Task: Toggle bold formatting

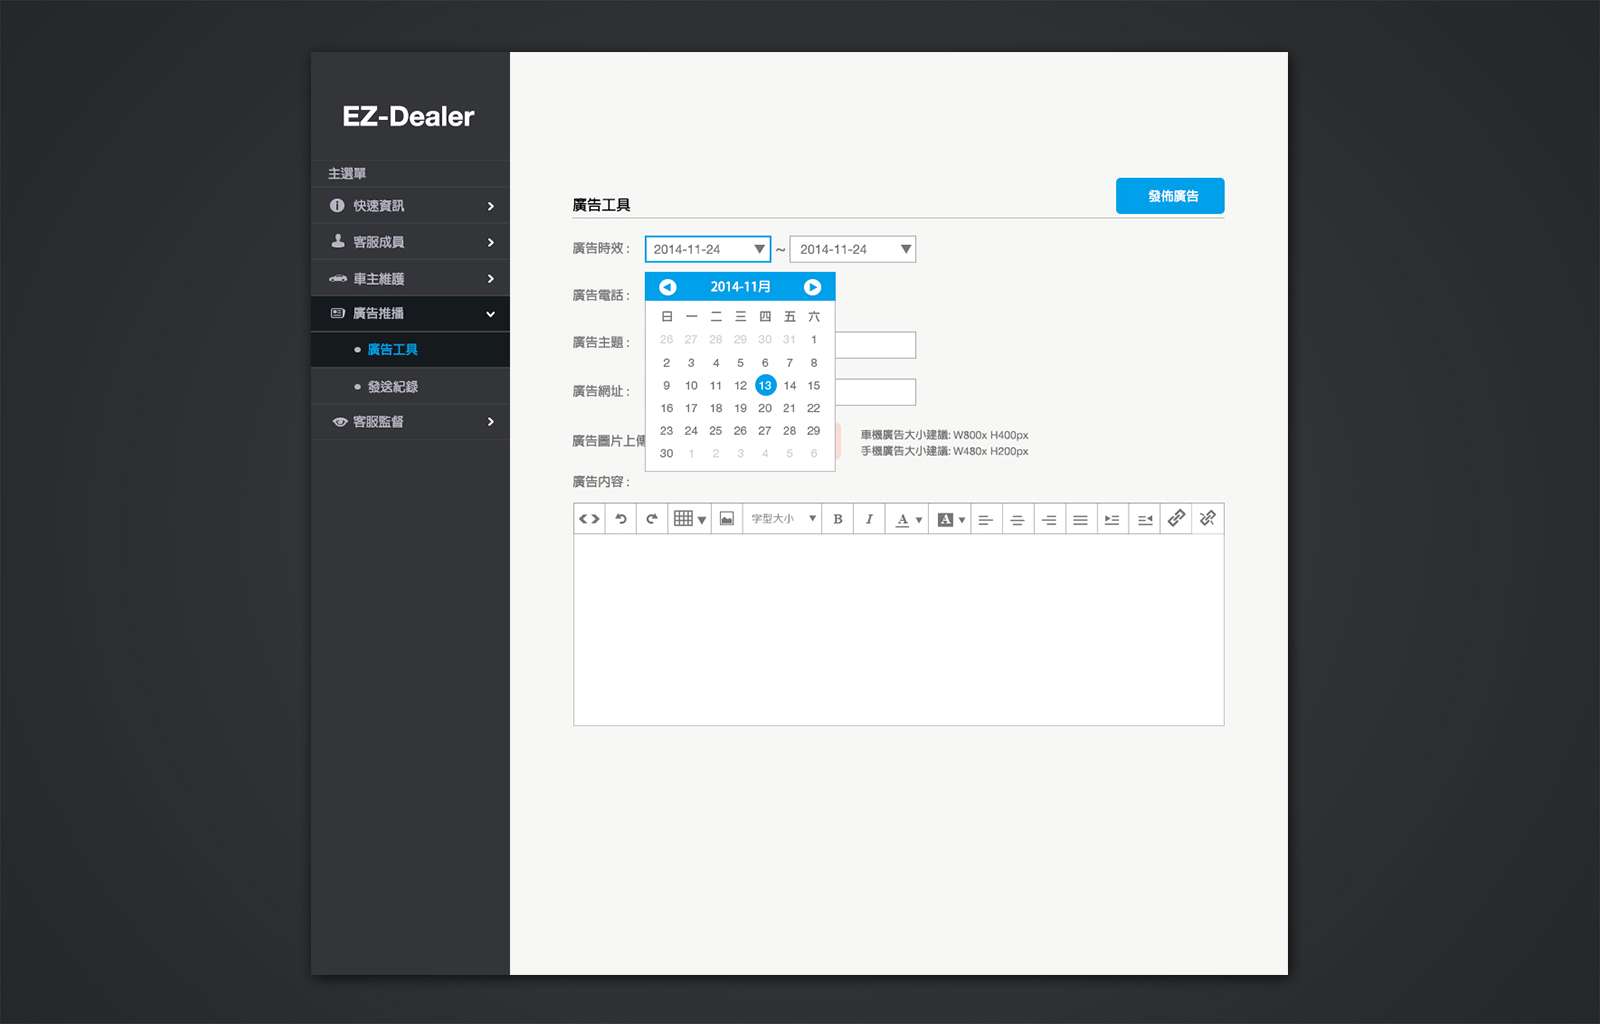Action: [838, 519]
